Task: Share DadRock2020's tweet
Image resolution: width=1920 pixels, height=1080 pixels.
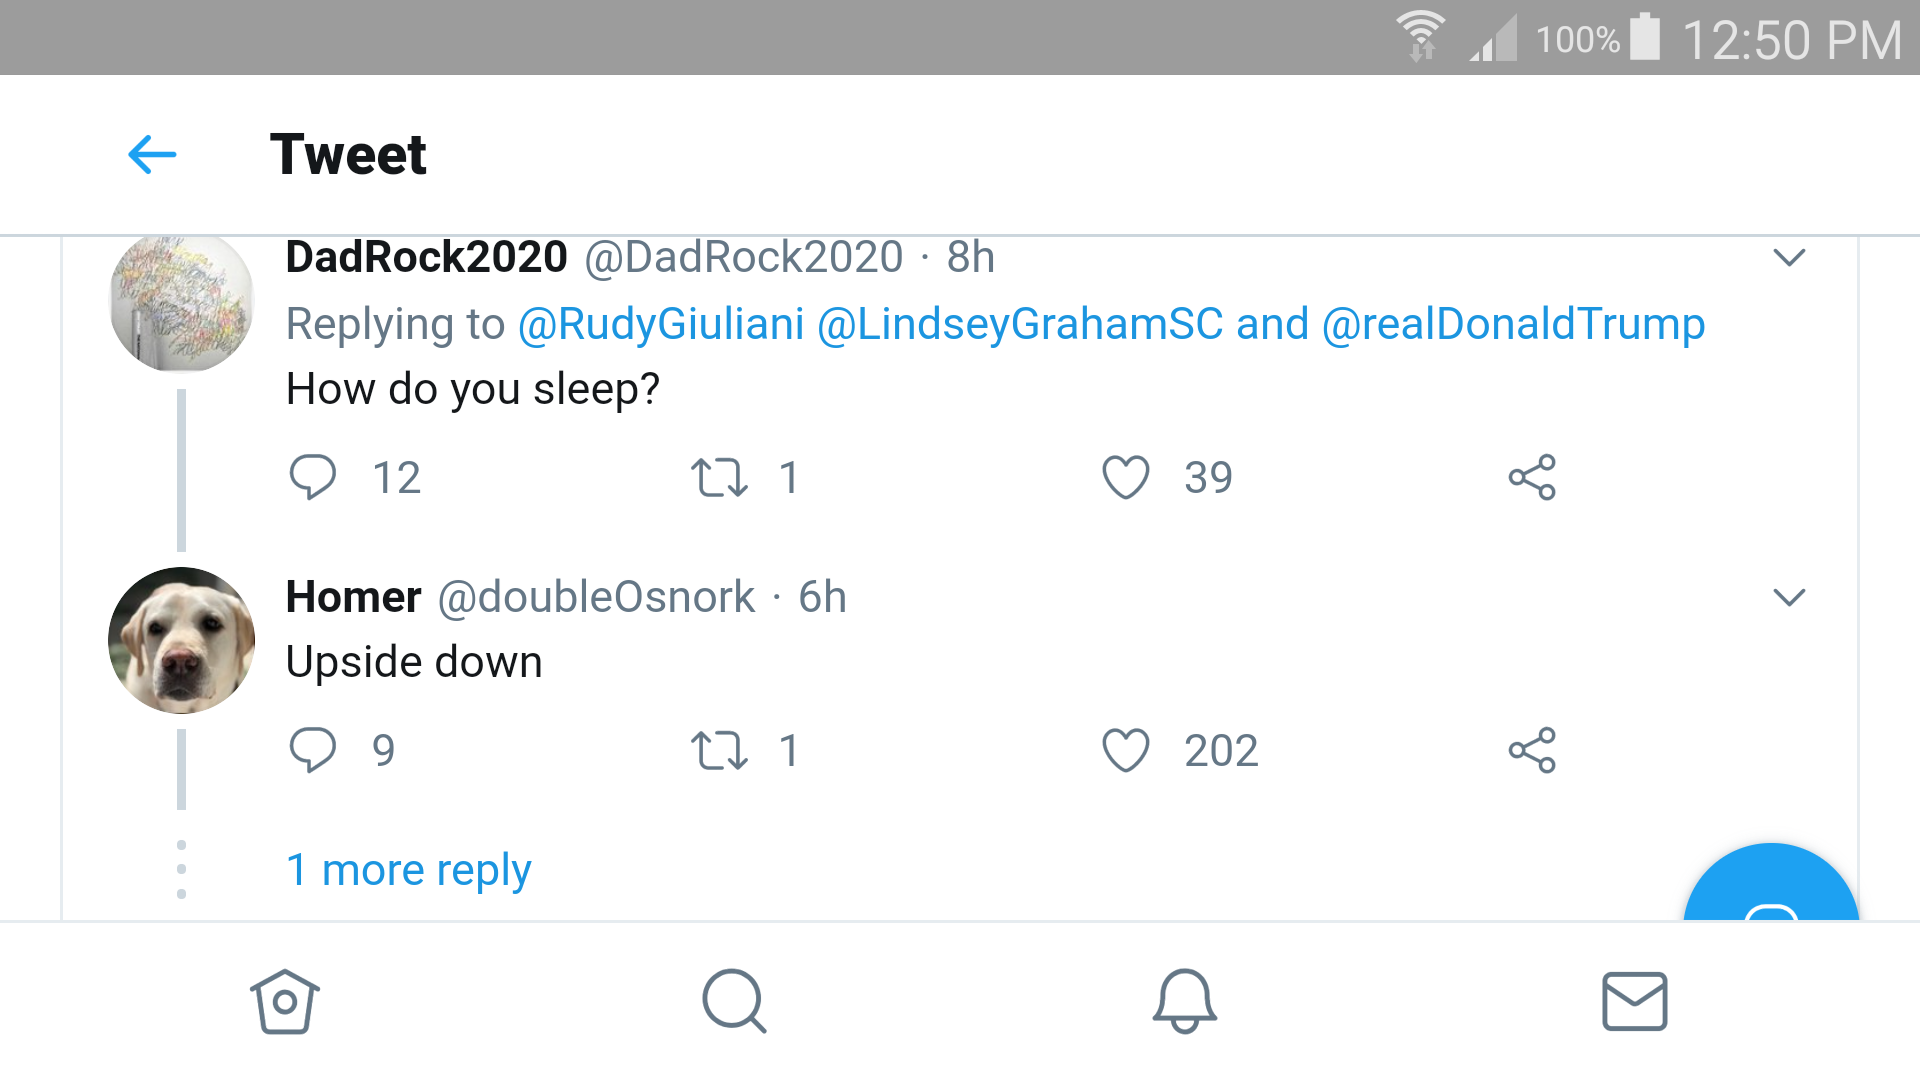Action: [x=1532, y=477]
